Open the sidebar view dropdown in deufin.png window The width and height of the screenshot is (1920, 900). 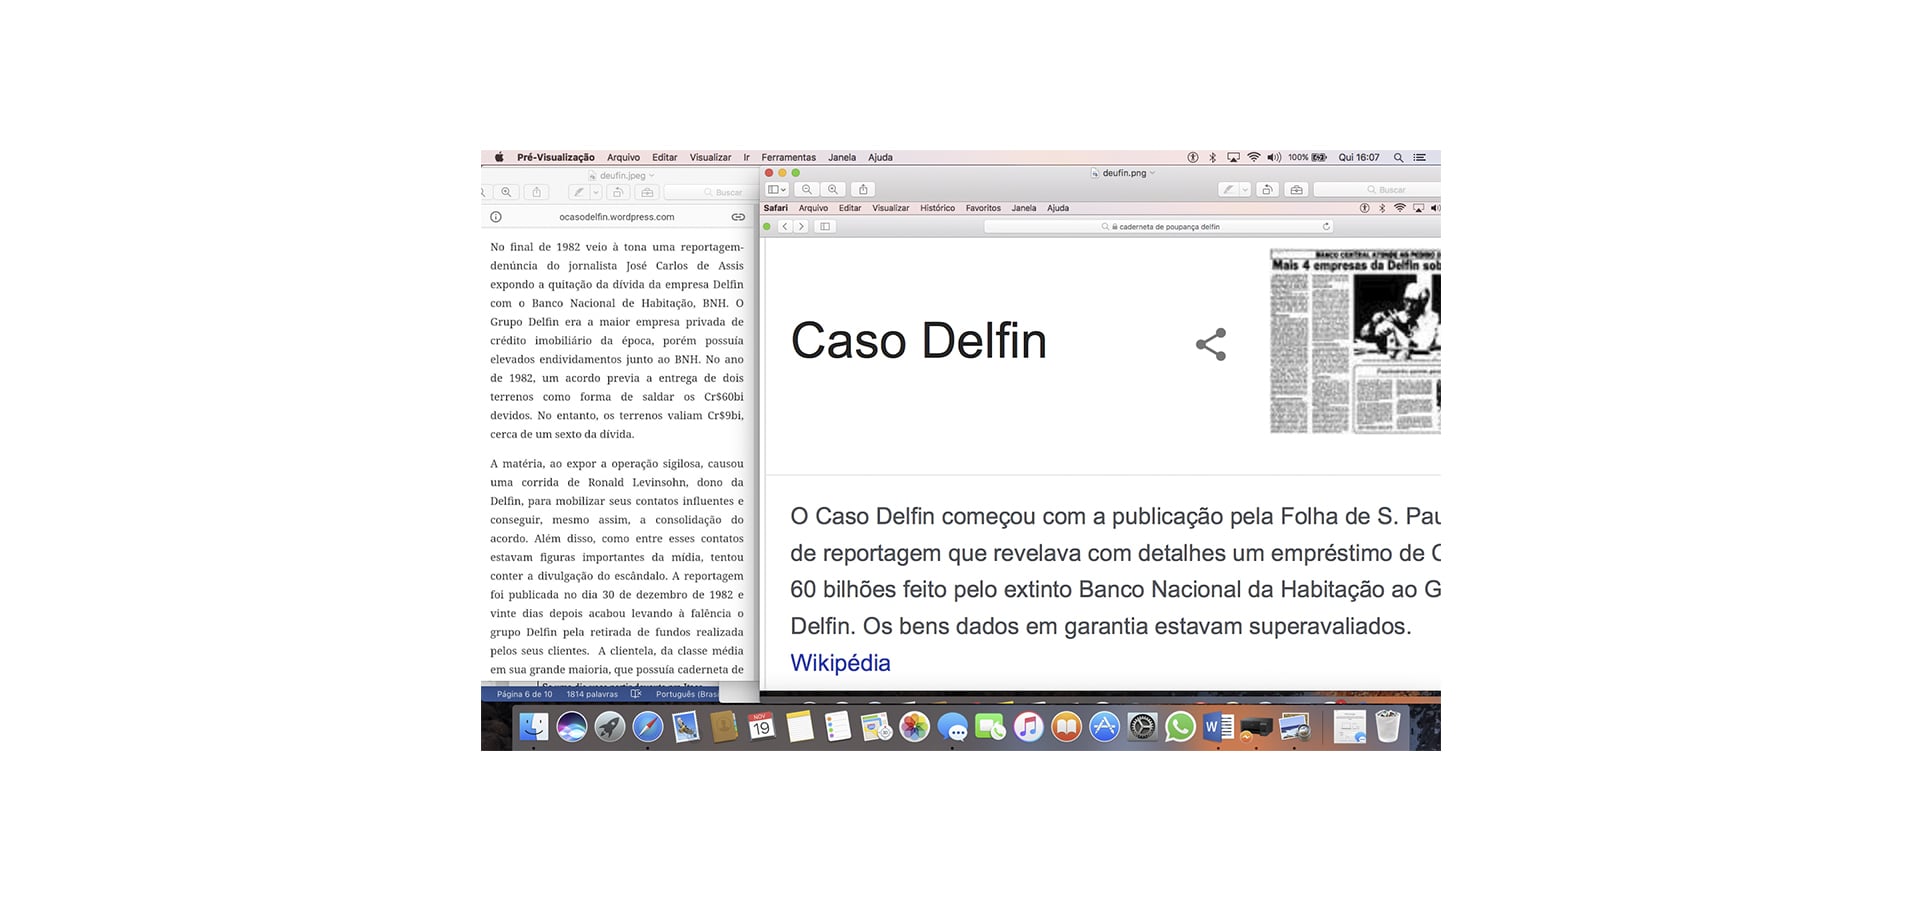click(777, 190)
